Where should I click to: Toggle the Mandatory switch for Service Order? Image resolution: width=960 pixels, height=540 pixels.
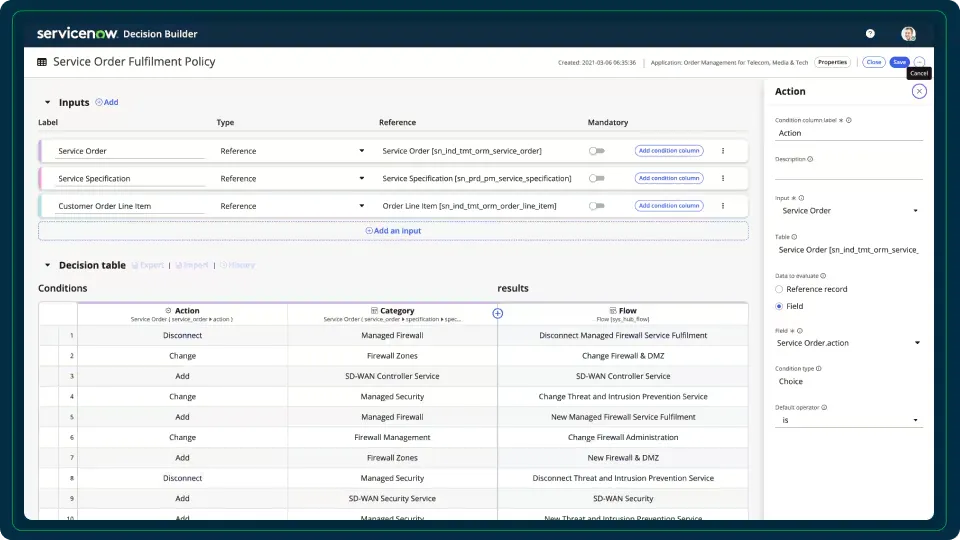596,151
